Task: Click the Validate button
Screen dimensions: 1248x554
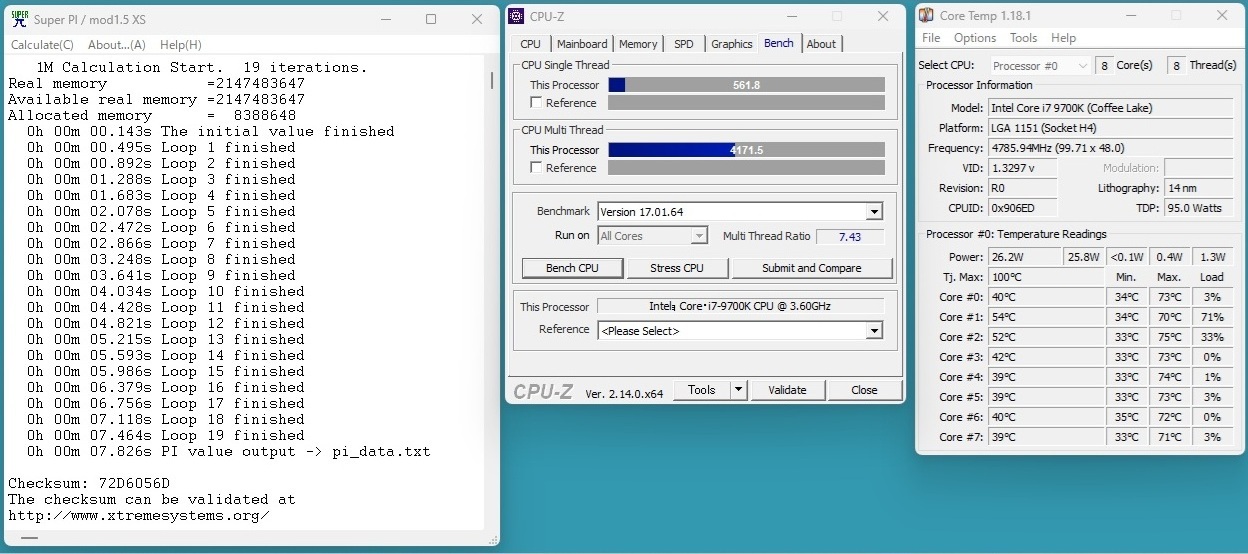Action: (787, 390)
